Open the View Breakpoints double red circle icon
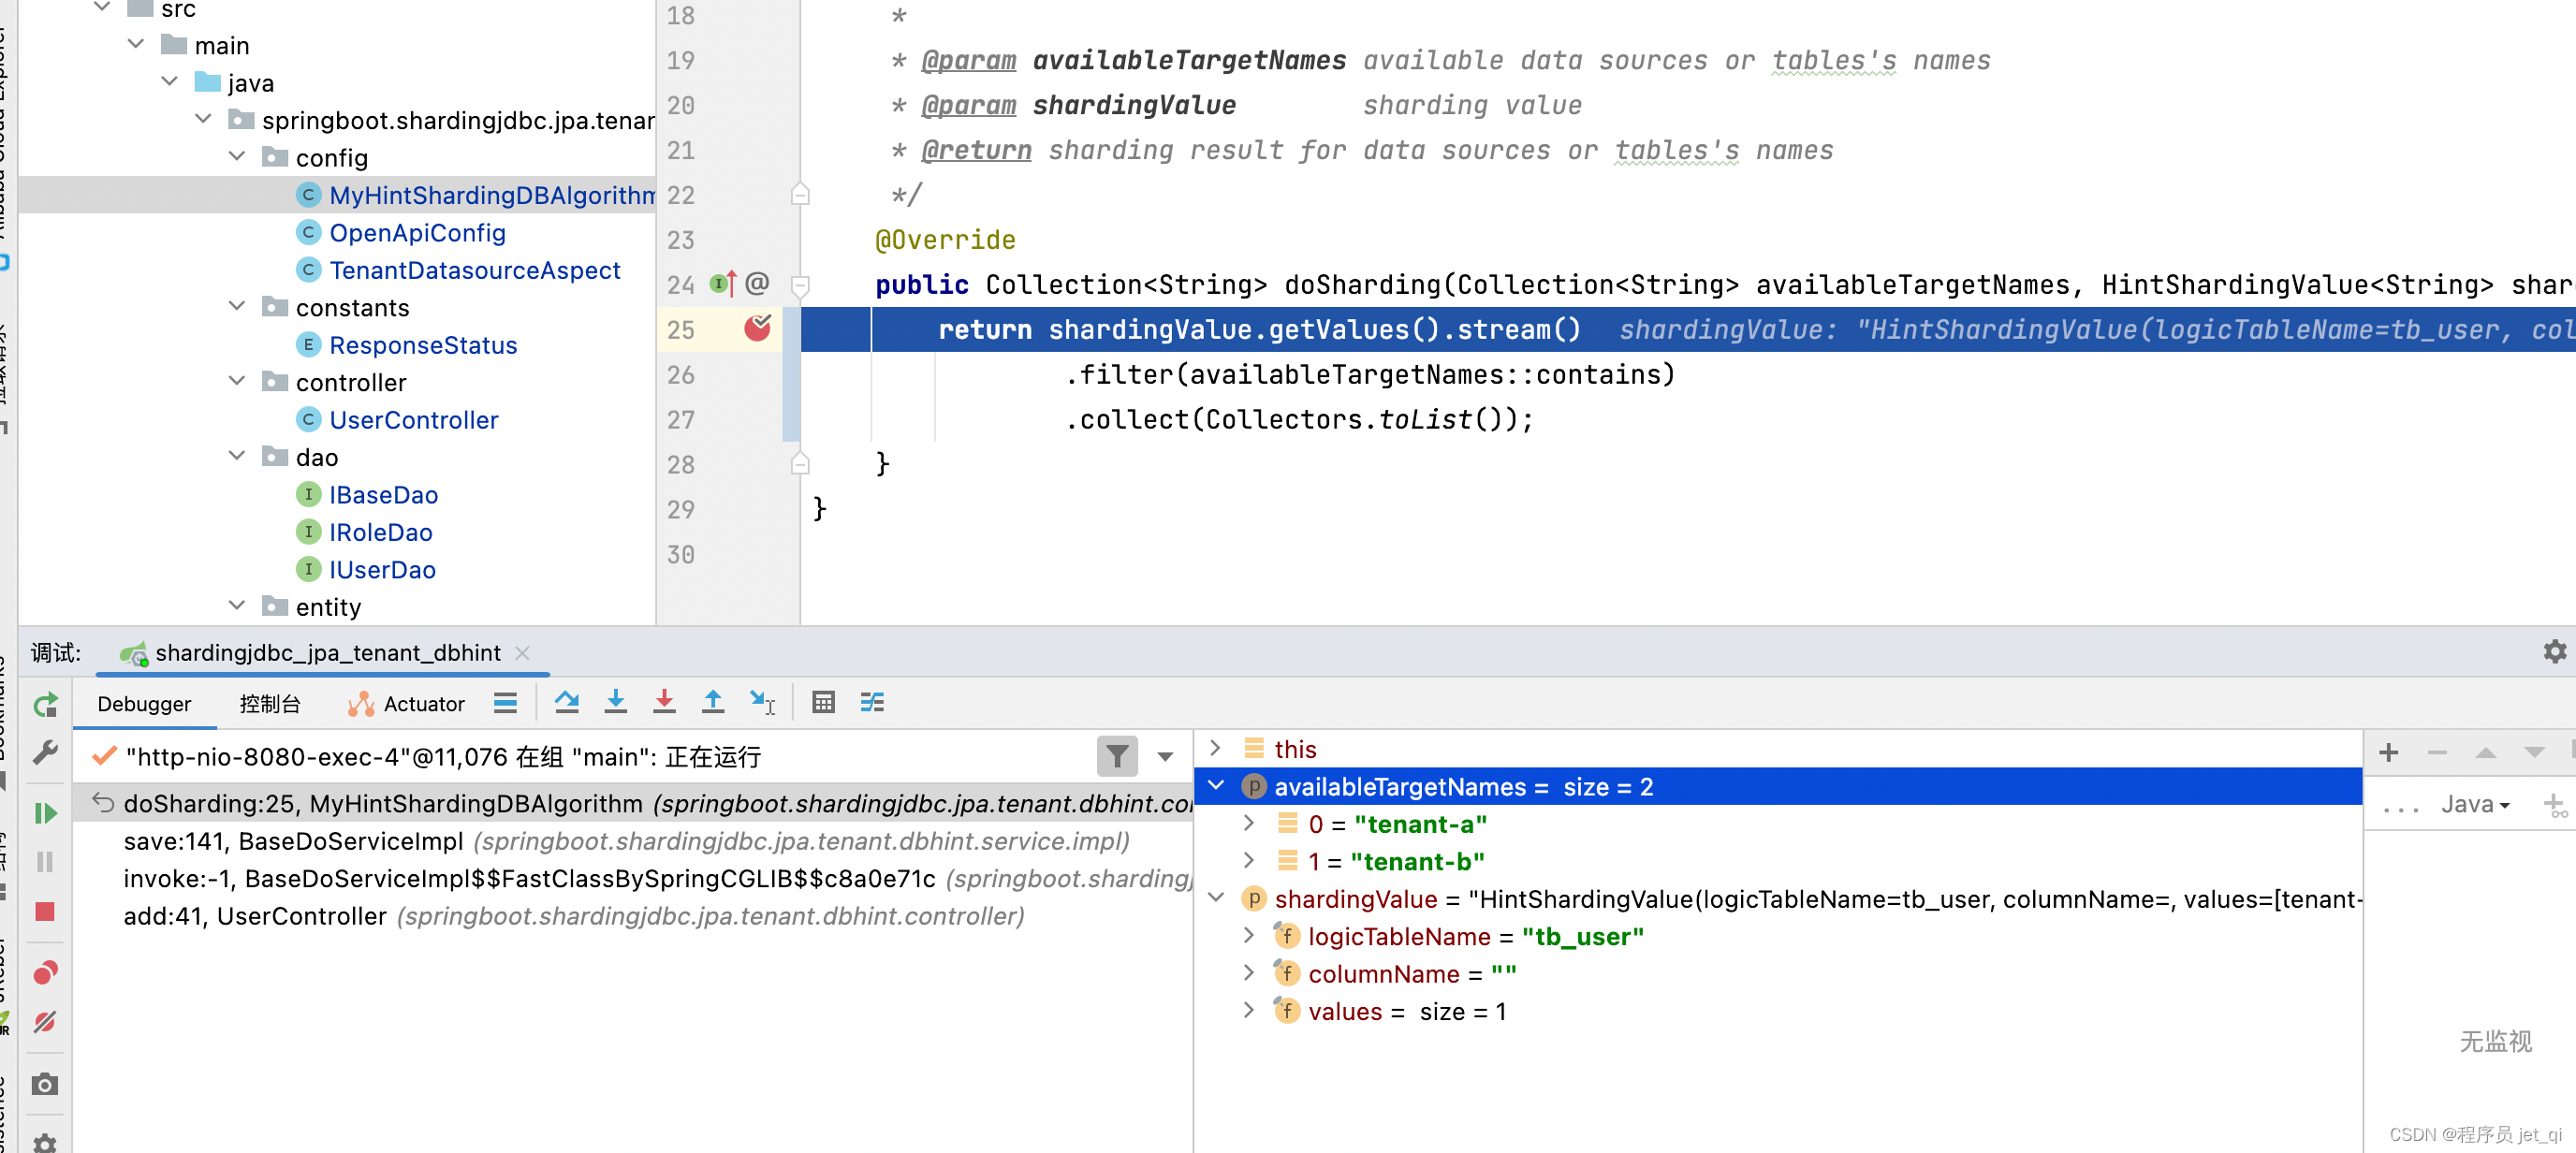This screenshot has height=1153, width=2576. [x=45, y=972]
